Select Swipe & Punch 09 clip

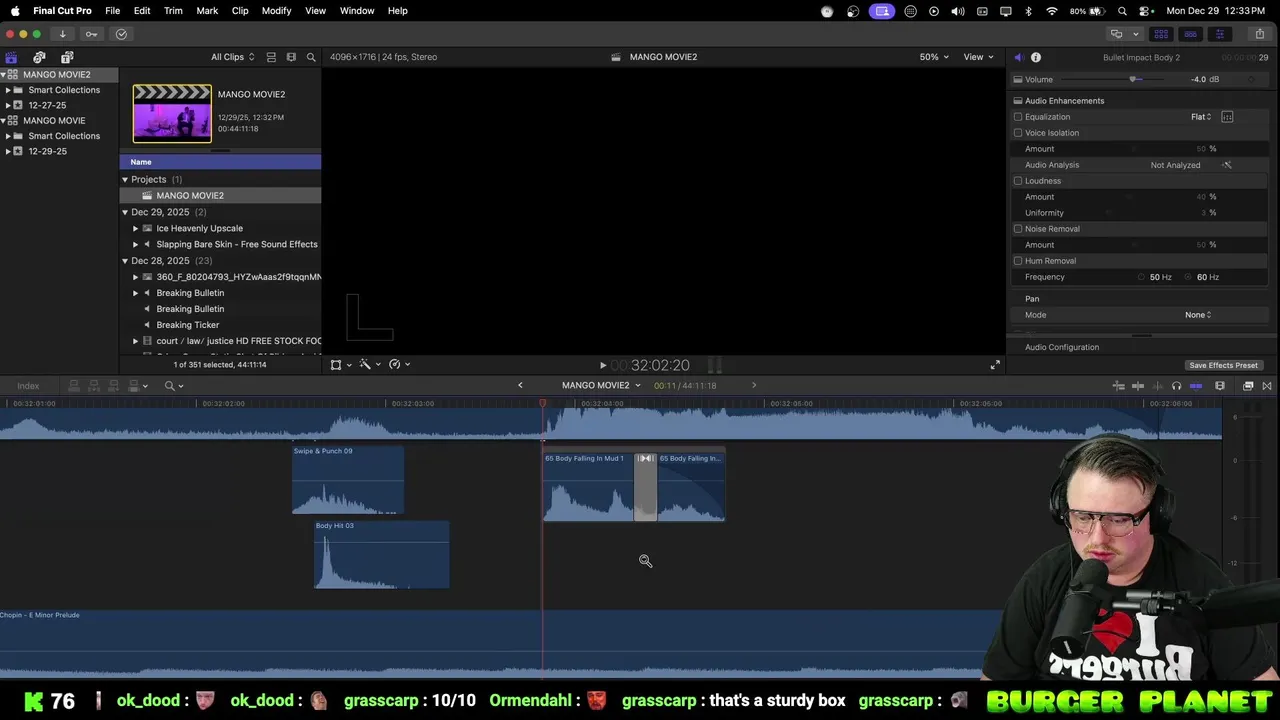[x=348, y=480]
